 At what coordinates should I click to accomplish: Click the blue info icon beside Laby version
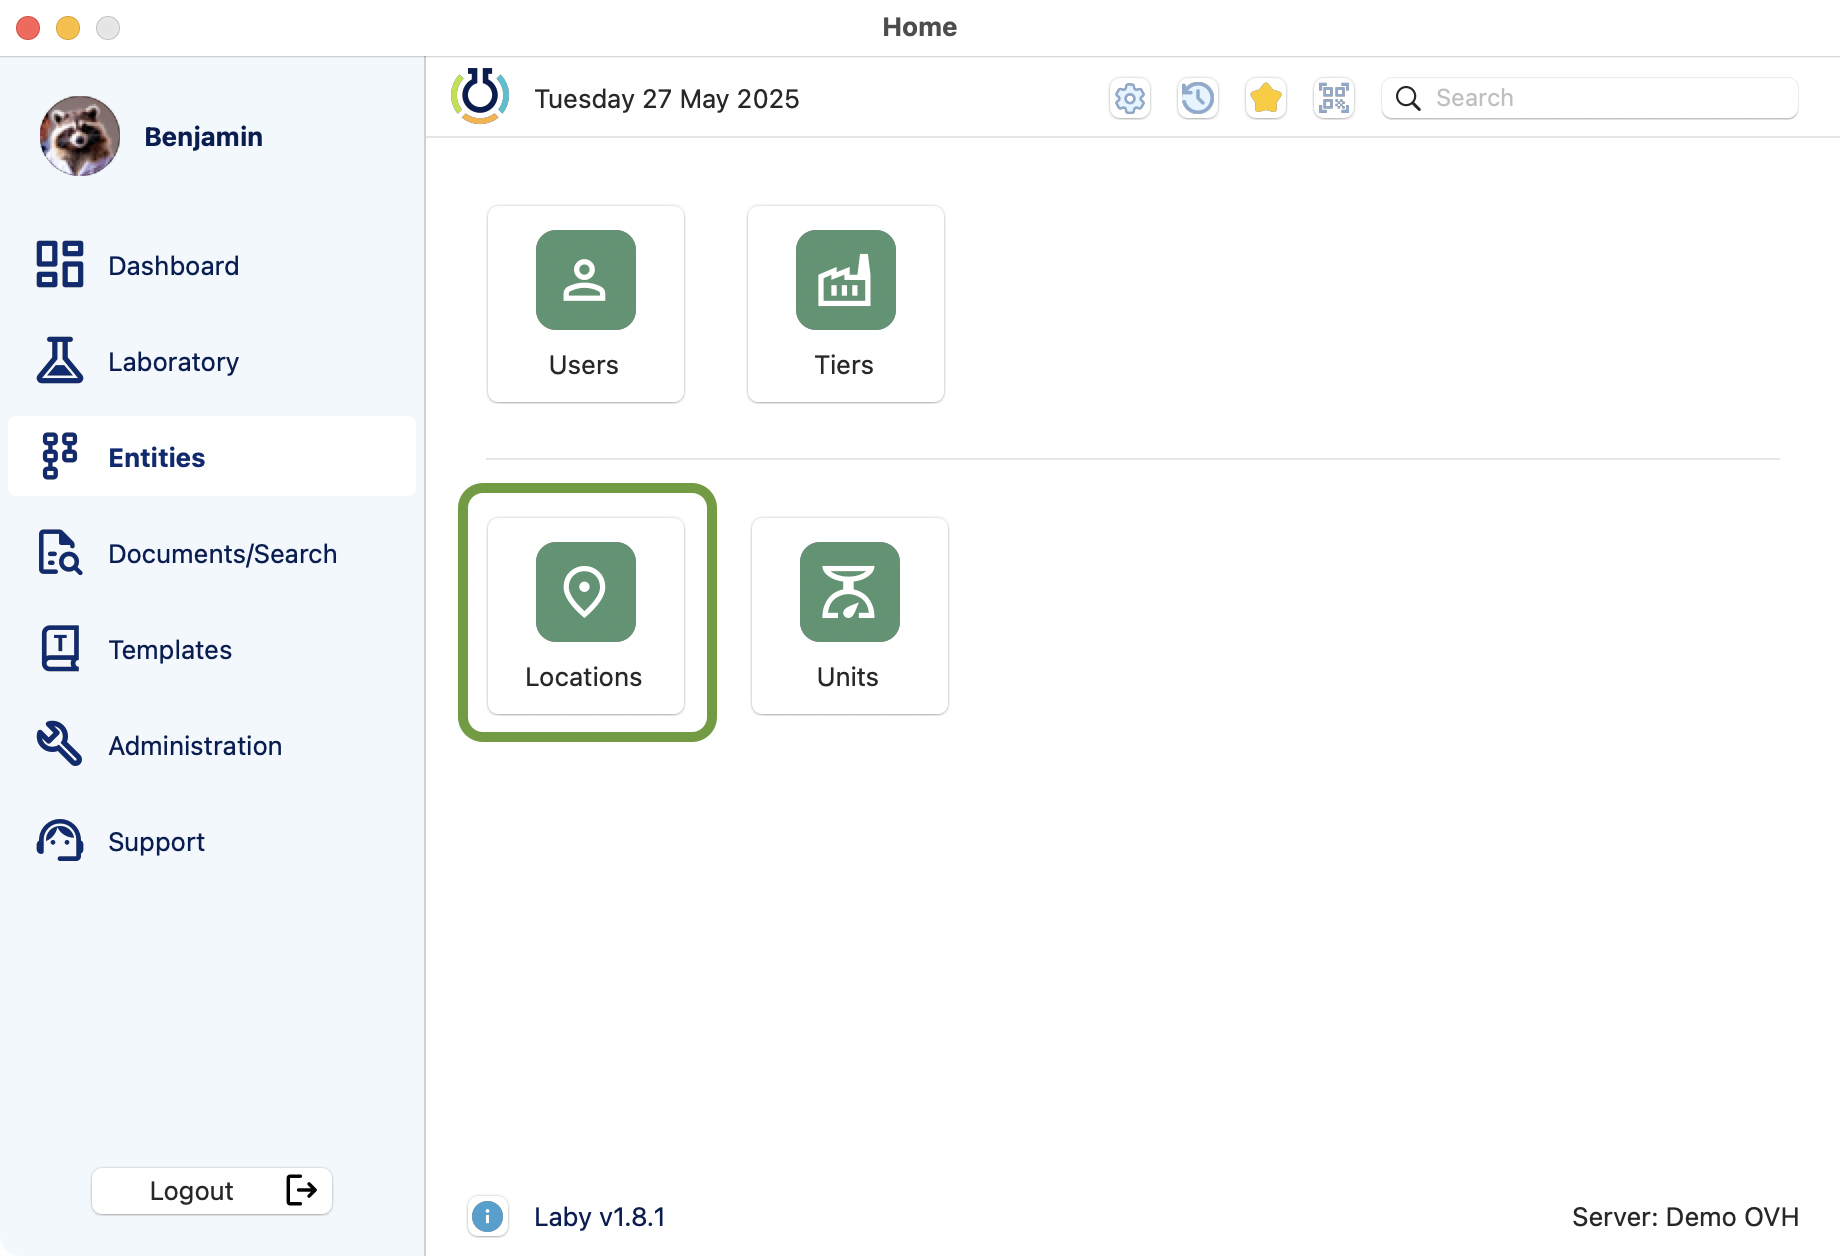coord(487,1217)
